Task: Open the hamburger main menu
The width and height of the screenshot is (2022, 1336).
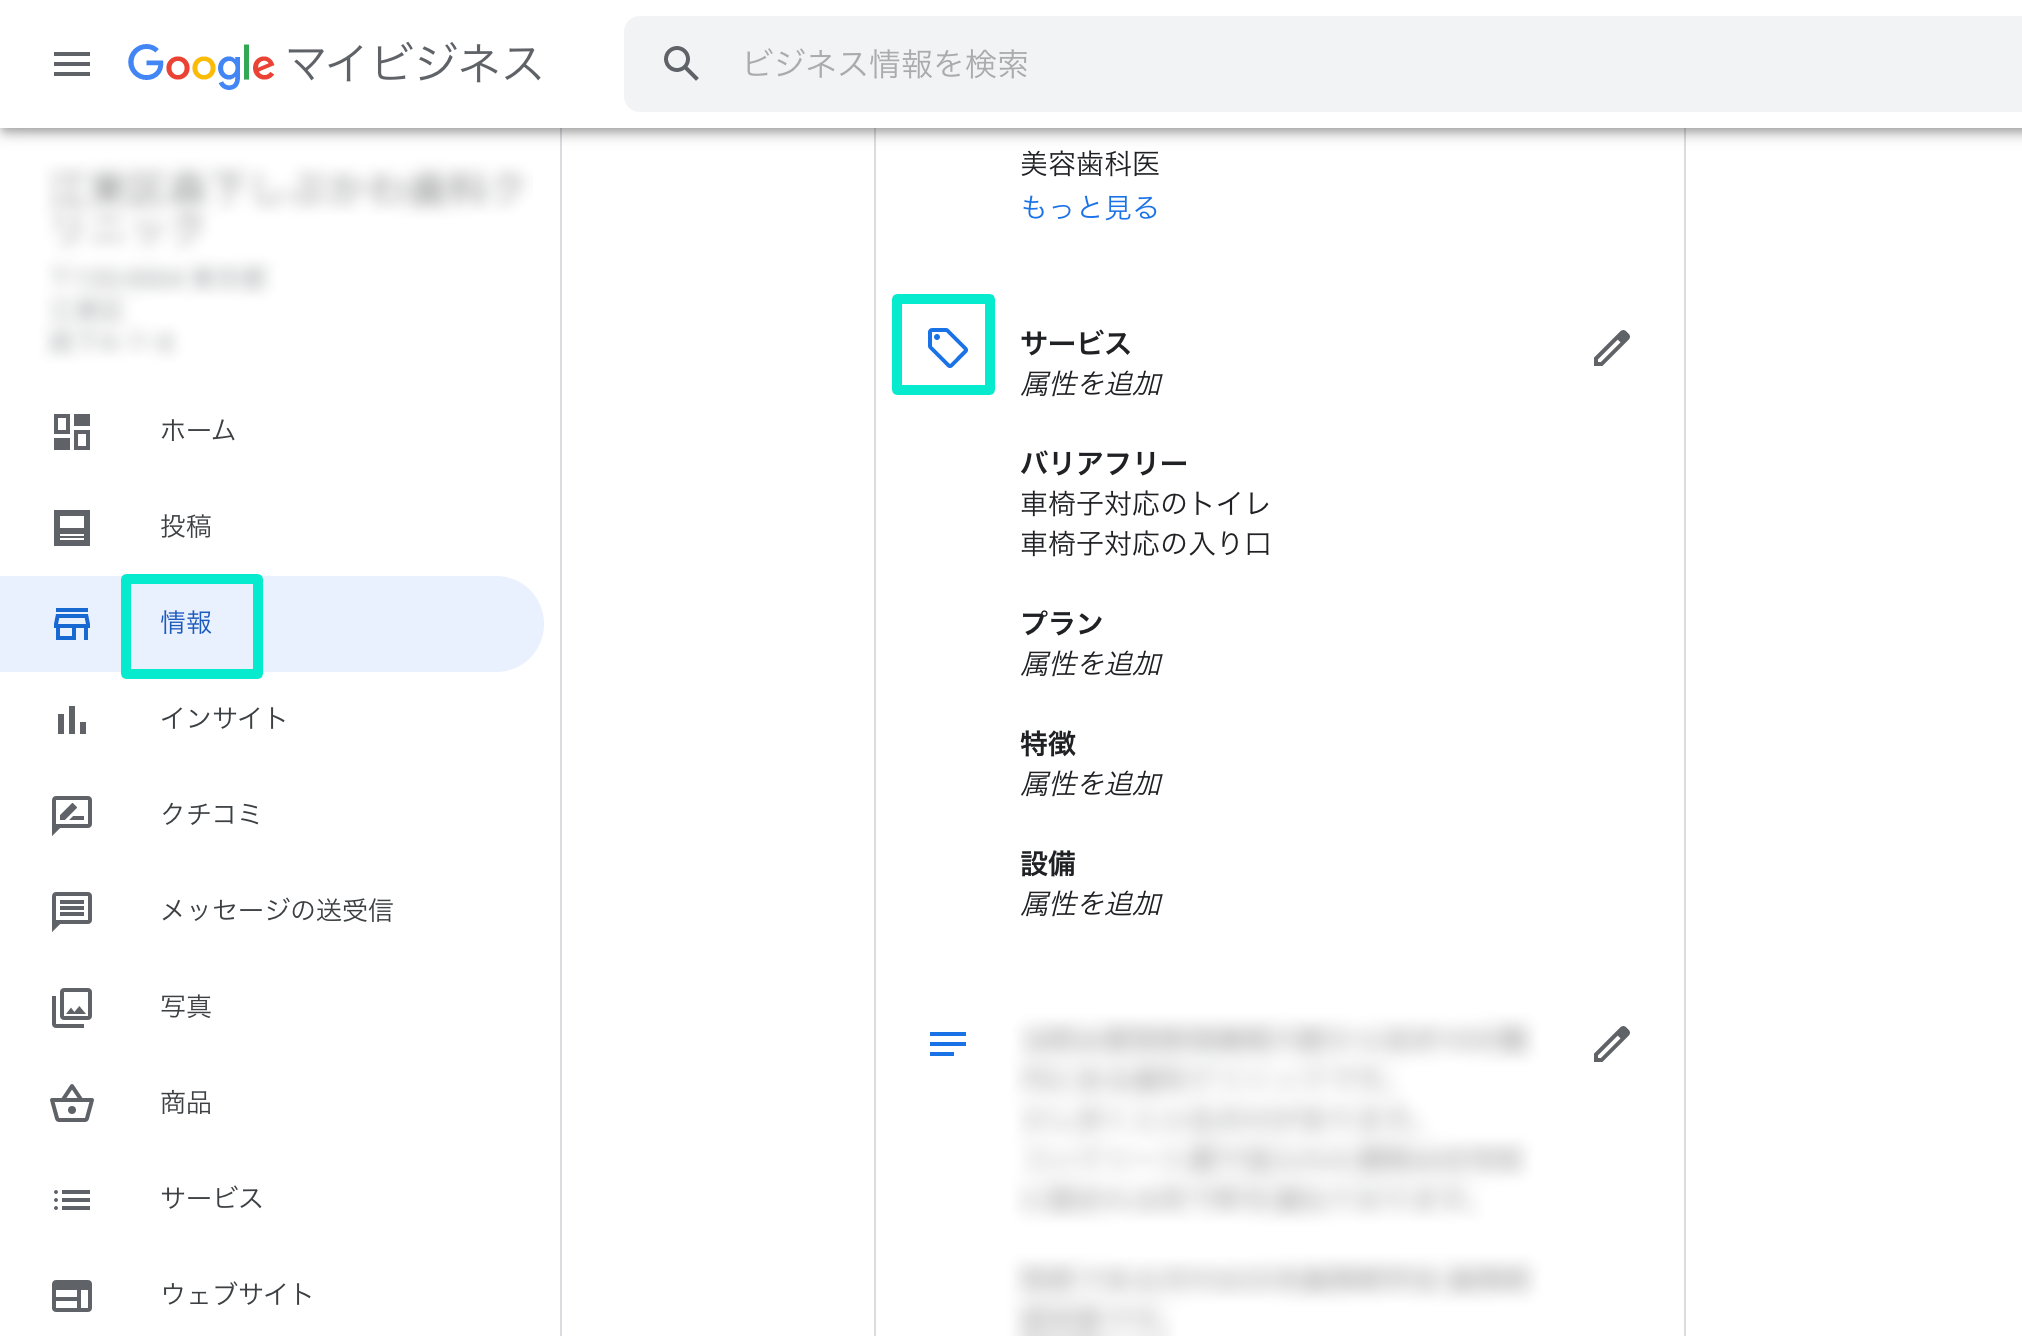Action: 71,64
